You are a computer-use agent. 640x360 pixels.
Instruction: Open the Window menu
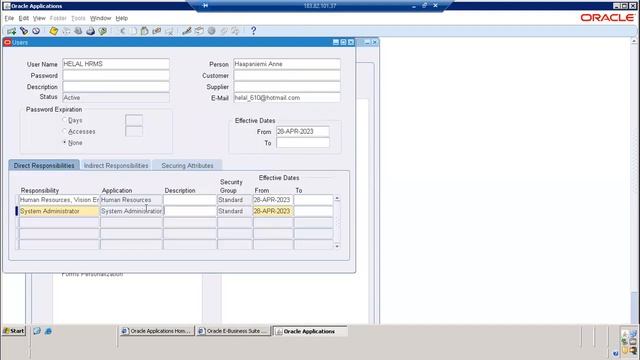[100, 18]
